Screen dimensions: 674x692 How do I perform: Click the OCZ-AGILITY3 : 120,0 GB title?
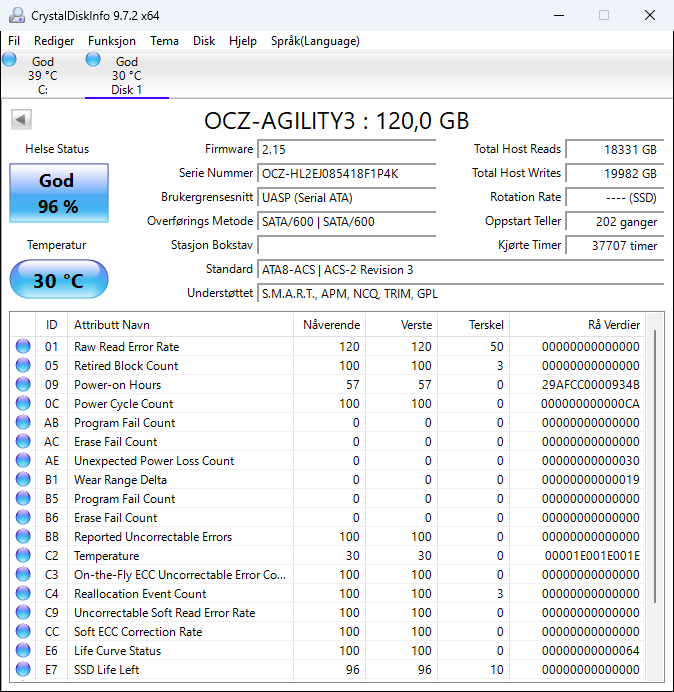(336, 120)
